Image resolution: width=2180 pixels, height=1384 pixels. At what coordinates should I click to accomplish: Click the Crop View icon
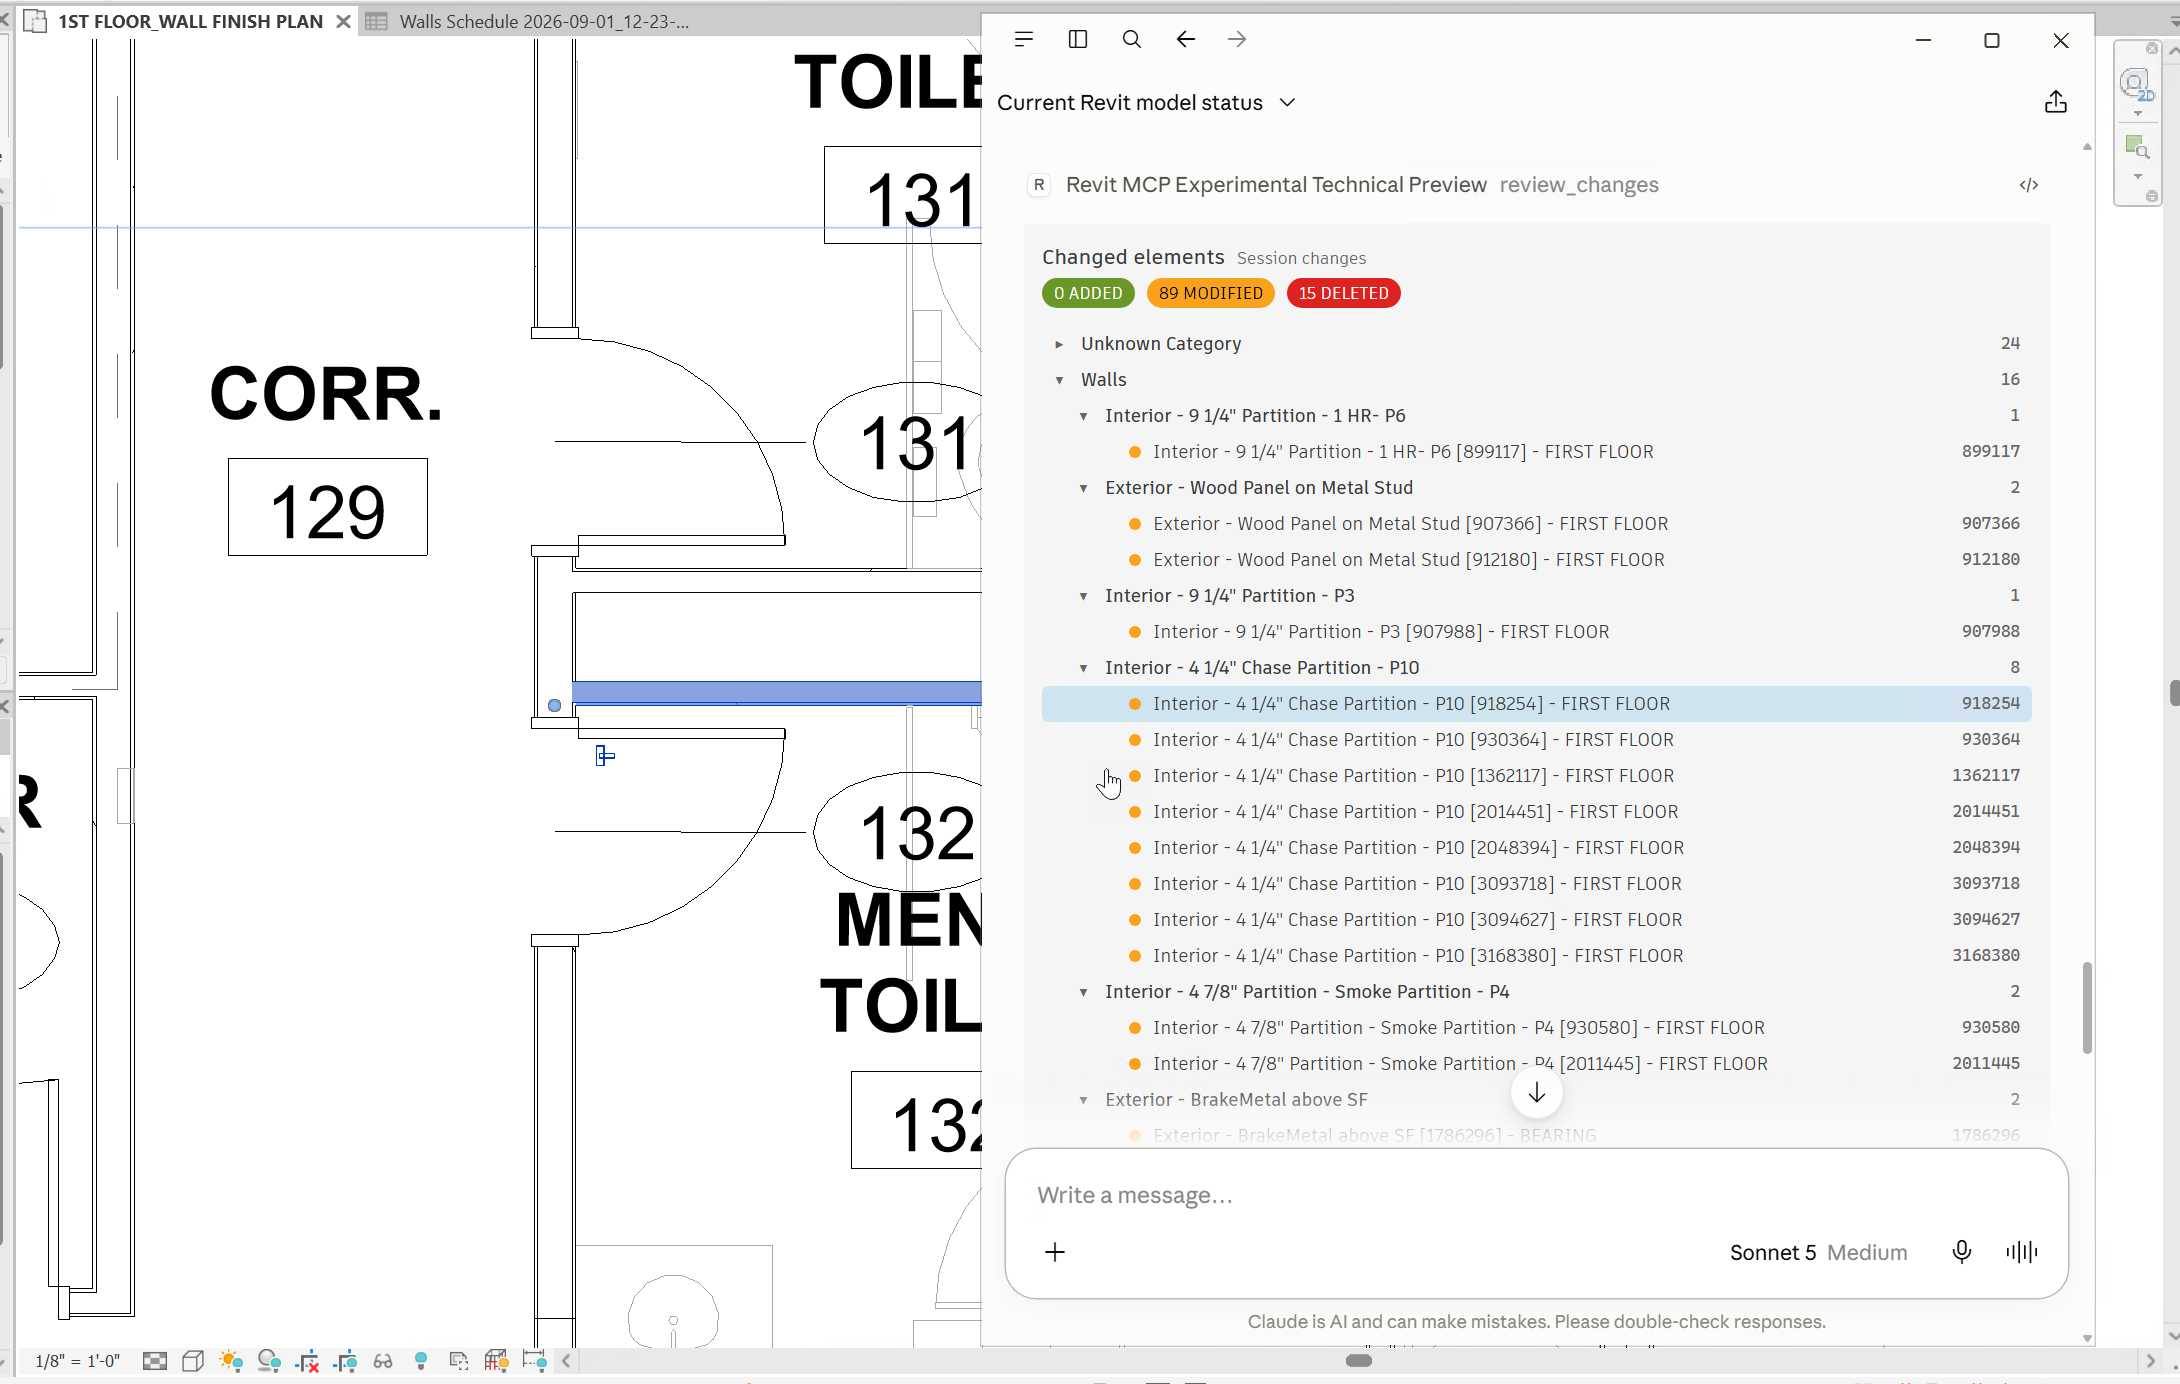(x=307, y=1361)
